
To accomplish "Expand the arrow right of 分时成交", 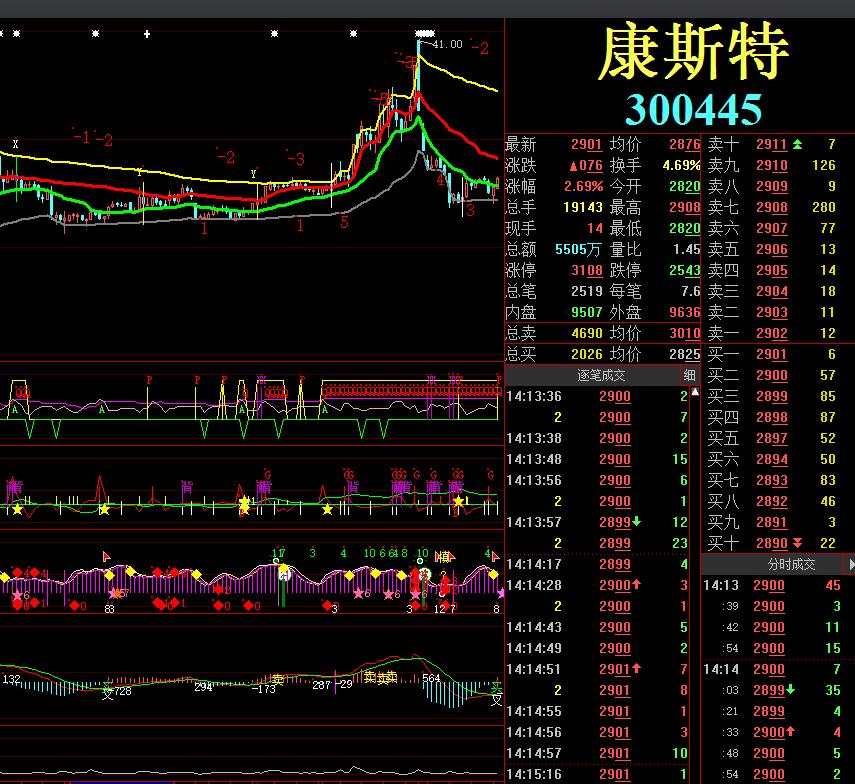I will tap(851, 564).
